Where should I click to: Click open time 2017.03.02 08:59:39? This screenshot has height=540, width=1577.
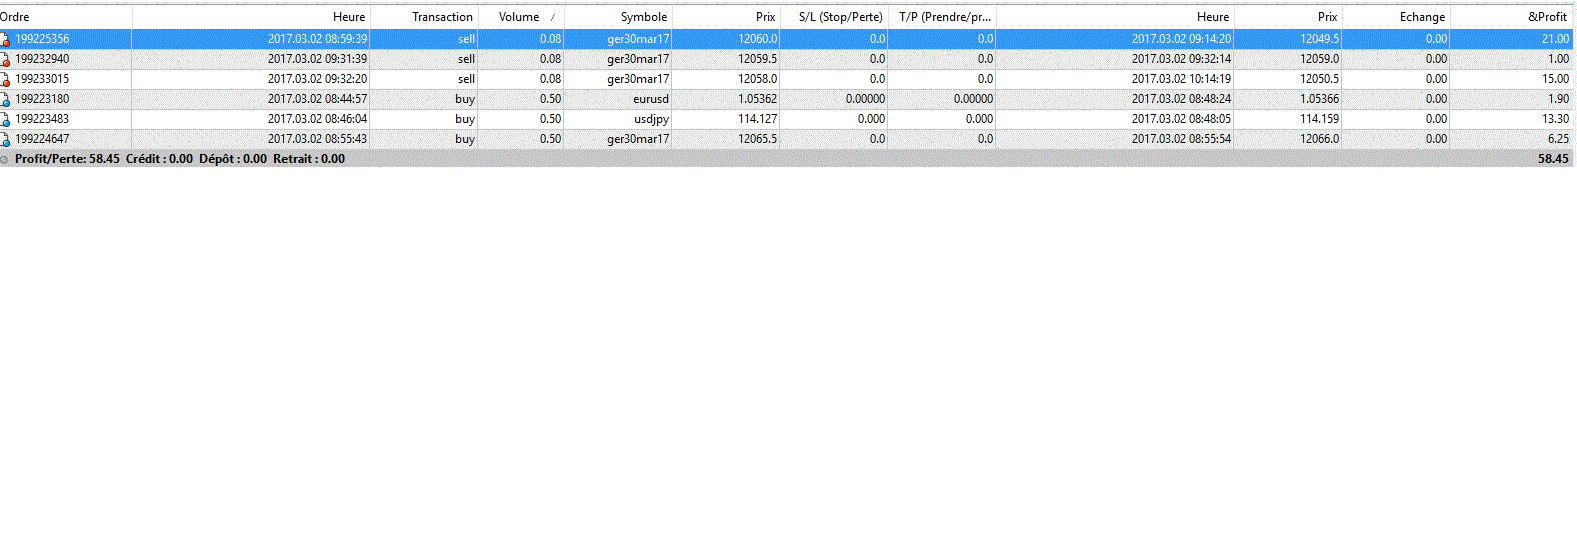click(x=317, y=39)
